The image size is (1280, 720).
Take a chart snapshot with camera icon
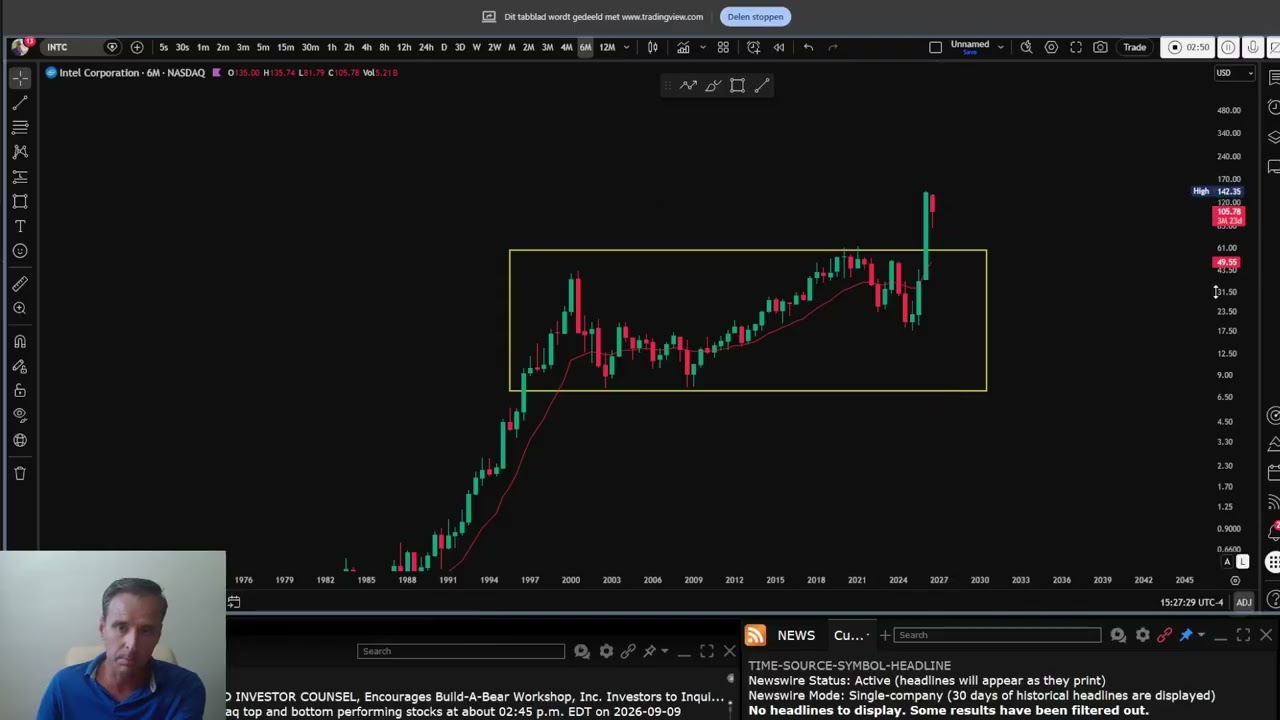tap(1100, 47)
